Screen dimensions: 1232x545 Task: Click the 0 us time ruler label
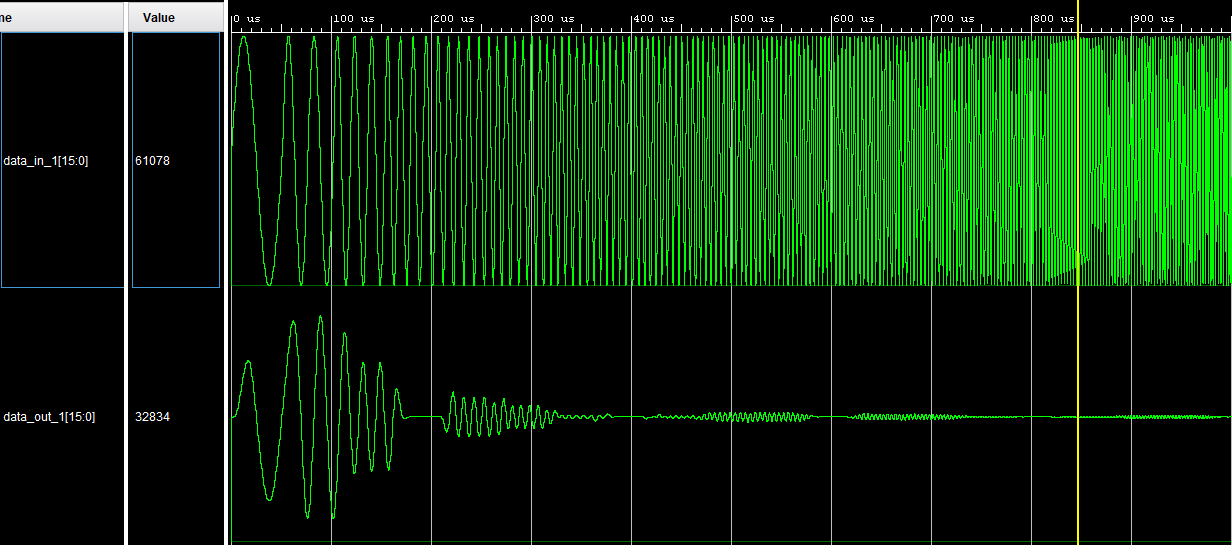[247, 18]
